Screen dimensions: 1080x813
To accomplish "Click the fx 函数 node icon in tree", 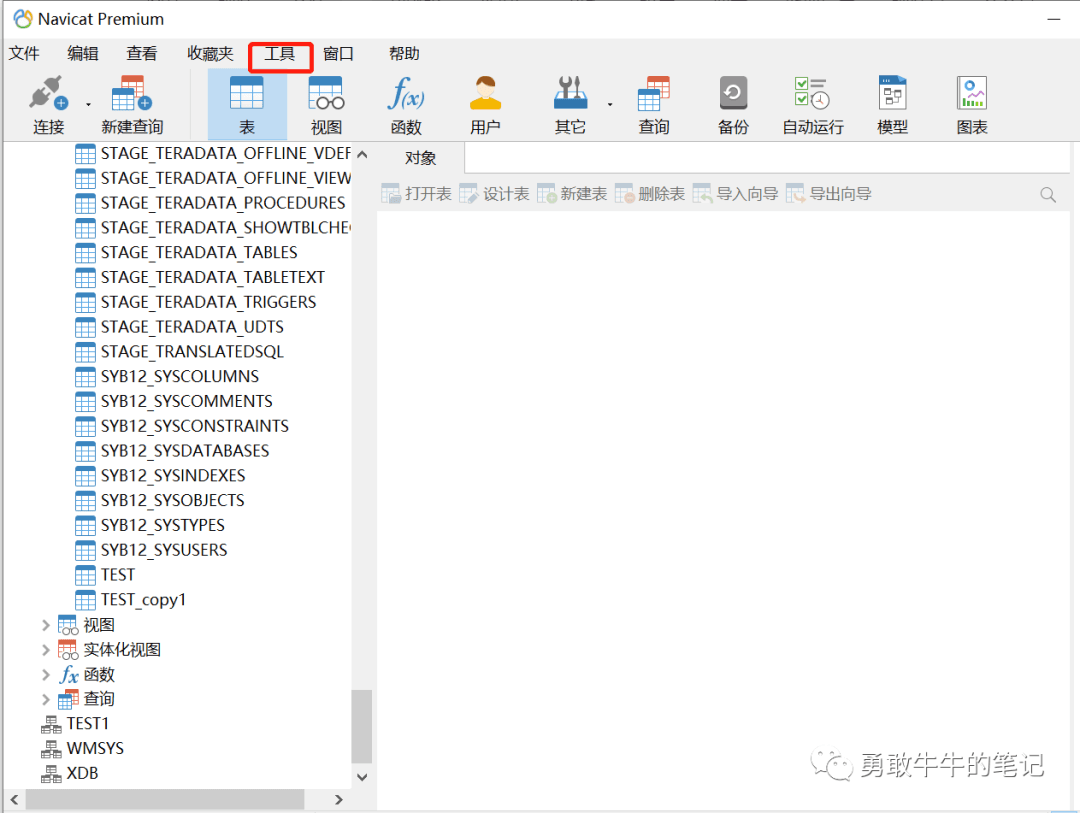I will pos(68,675).
